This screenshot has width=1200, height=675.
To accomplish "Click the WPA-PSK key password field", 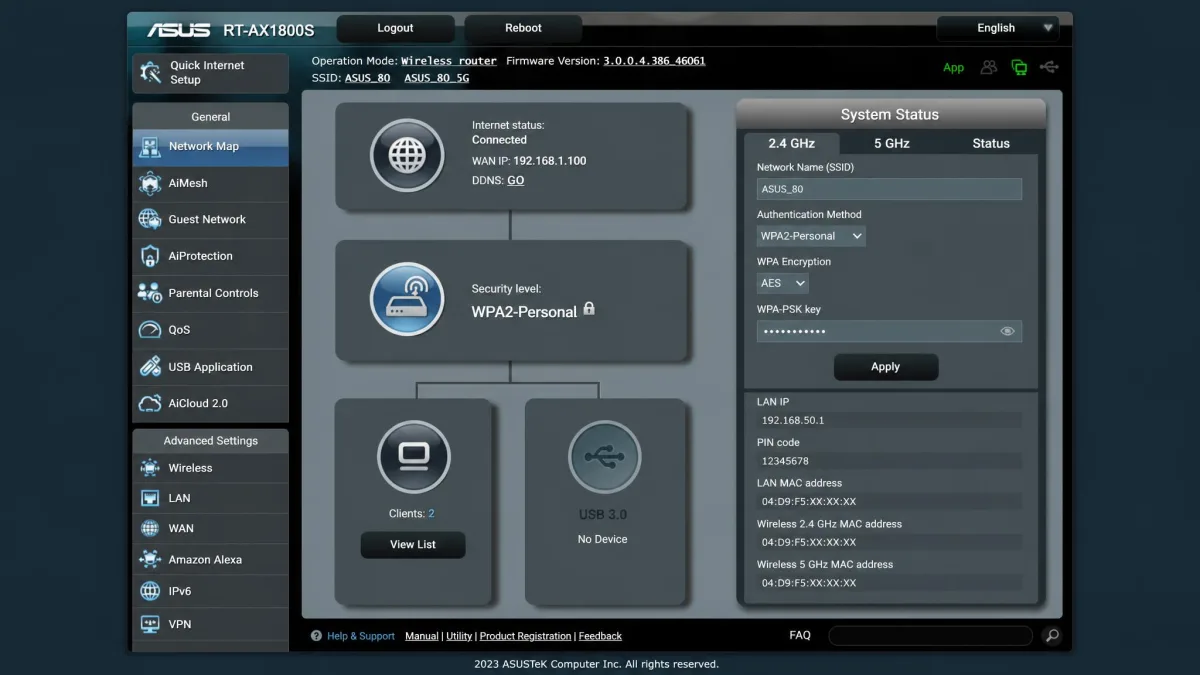I will 889,331.
